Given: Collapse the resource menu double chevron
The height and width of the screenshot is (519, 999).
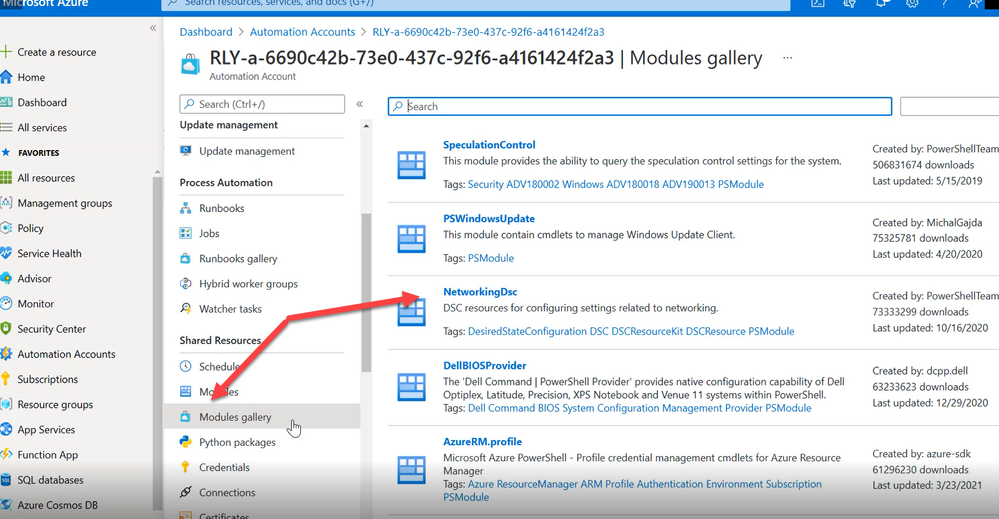Looking at the screenshot, I should tap(359, 104).
